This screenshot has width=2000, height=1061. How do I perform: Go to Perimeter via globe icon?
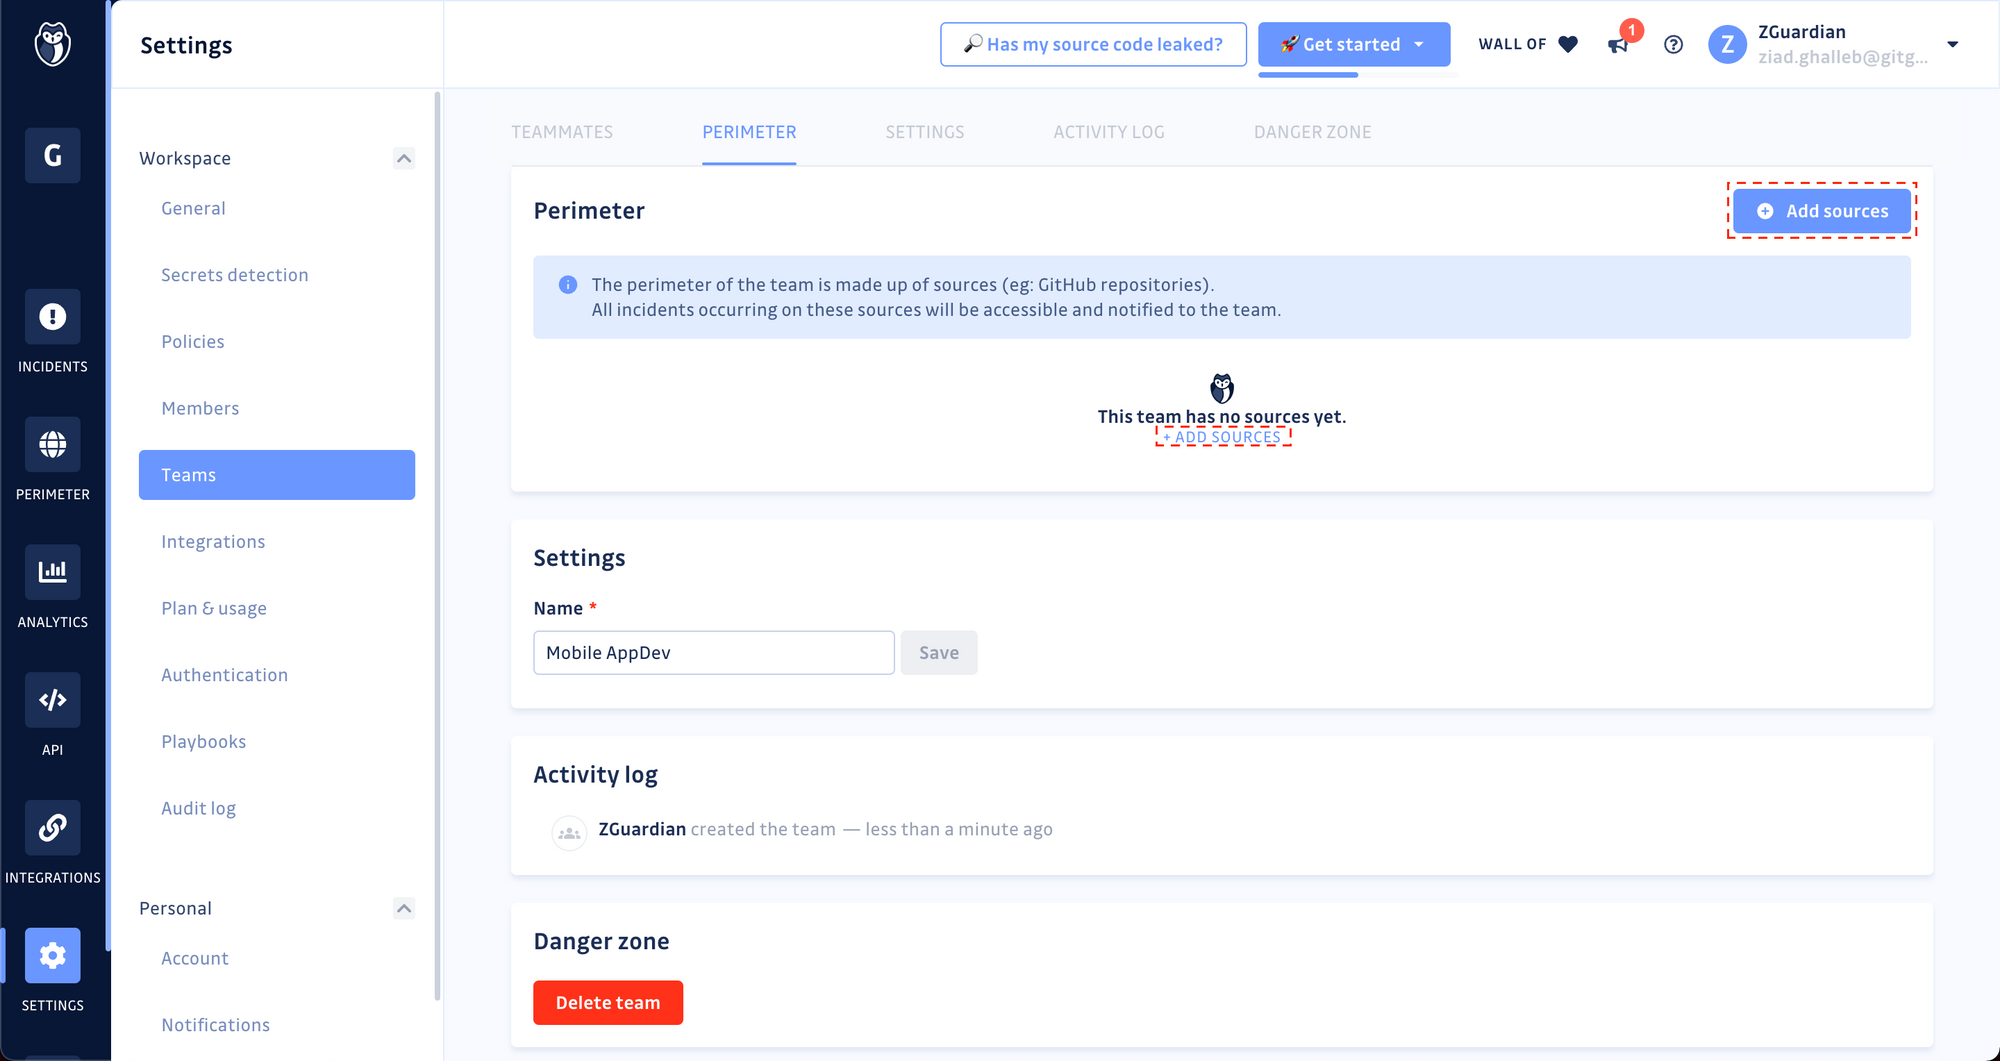click(53, 445)
